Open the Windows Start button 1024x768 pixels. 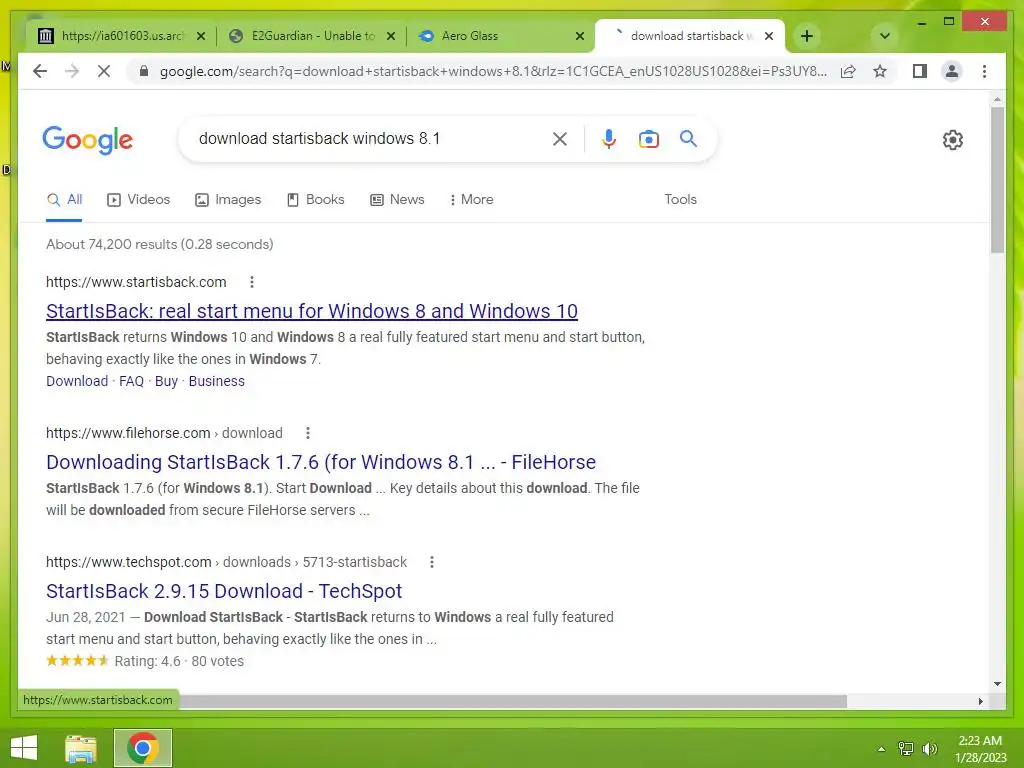[24, 748]
